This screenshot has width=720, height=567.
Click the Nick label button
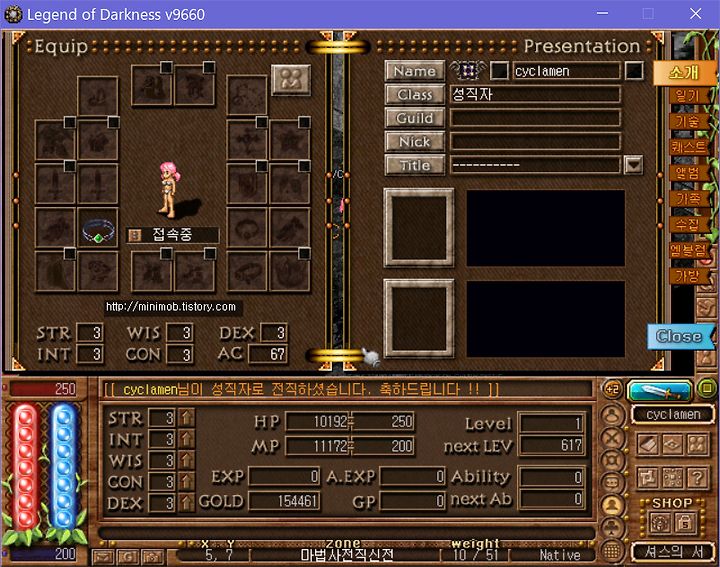(415, 141)
